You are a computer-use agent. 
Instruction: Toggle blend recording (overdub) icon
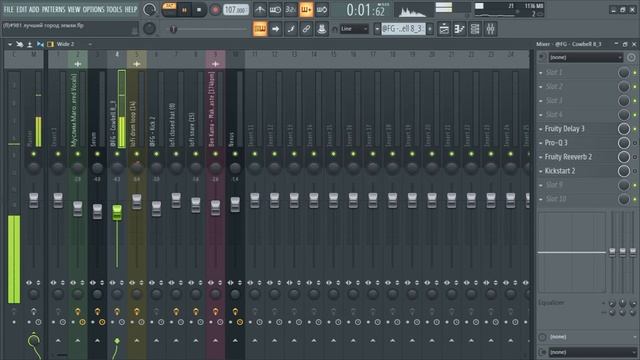(306, 9)
